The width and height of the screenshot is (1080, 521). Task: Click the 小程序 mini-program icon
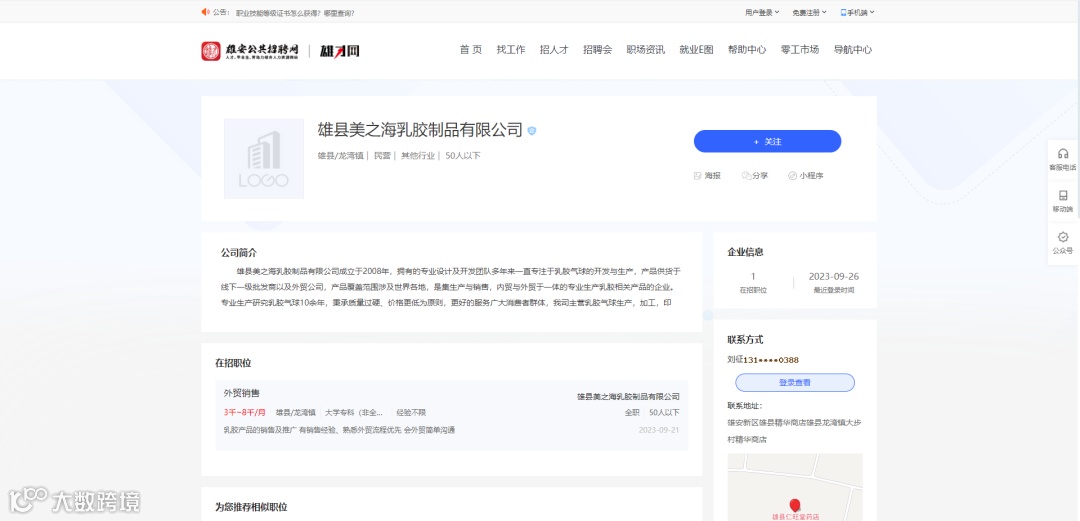(792, 176)
